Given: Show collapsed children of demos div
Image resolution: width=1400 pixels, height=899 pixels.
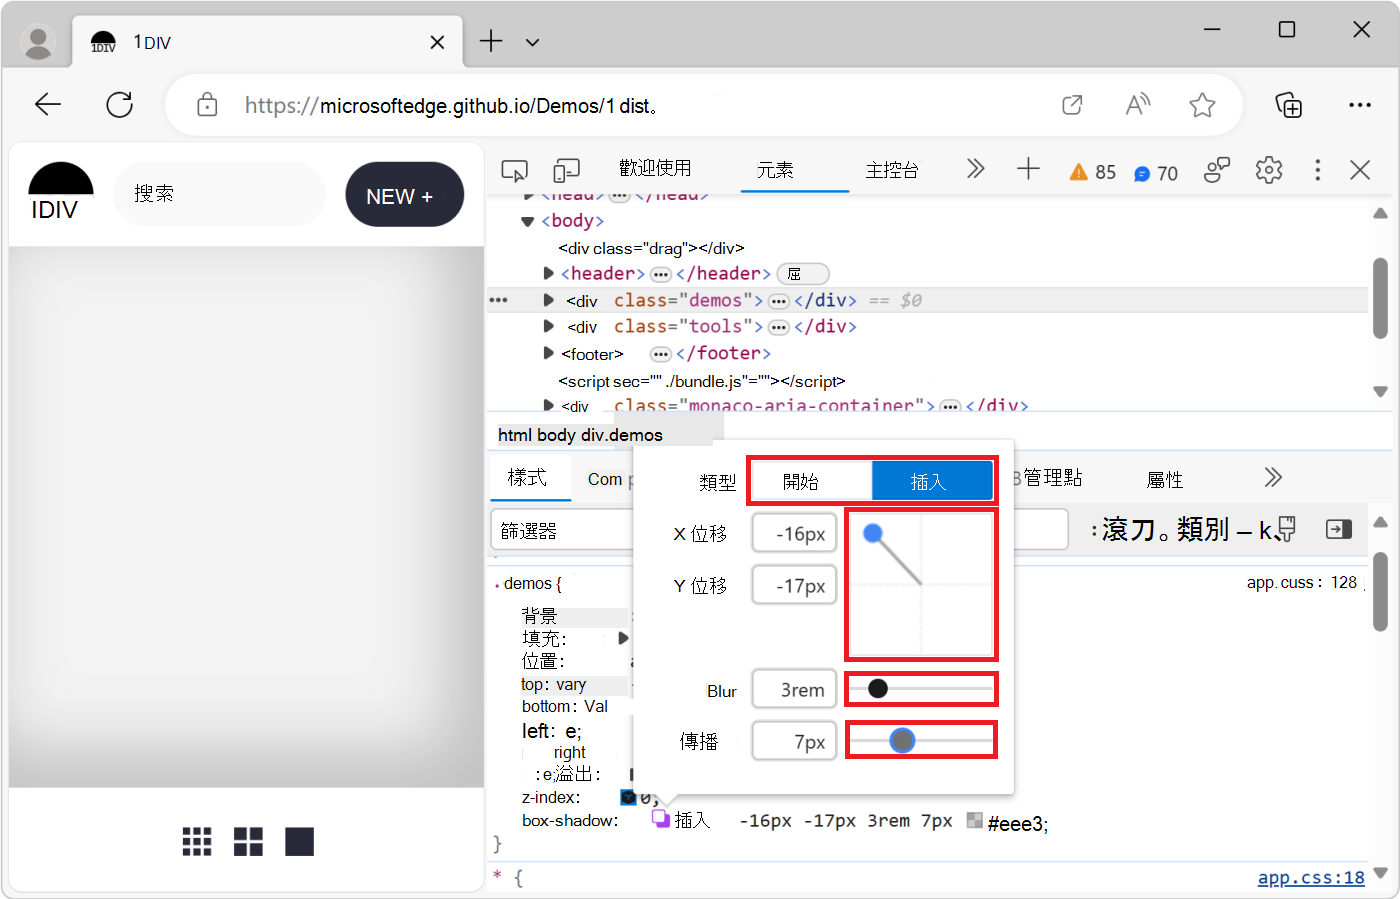Looking at the screenshot, I should pos(779,301).
